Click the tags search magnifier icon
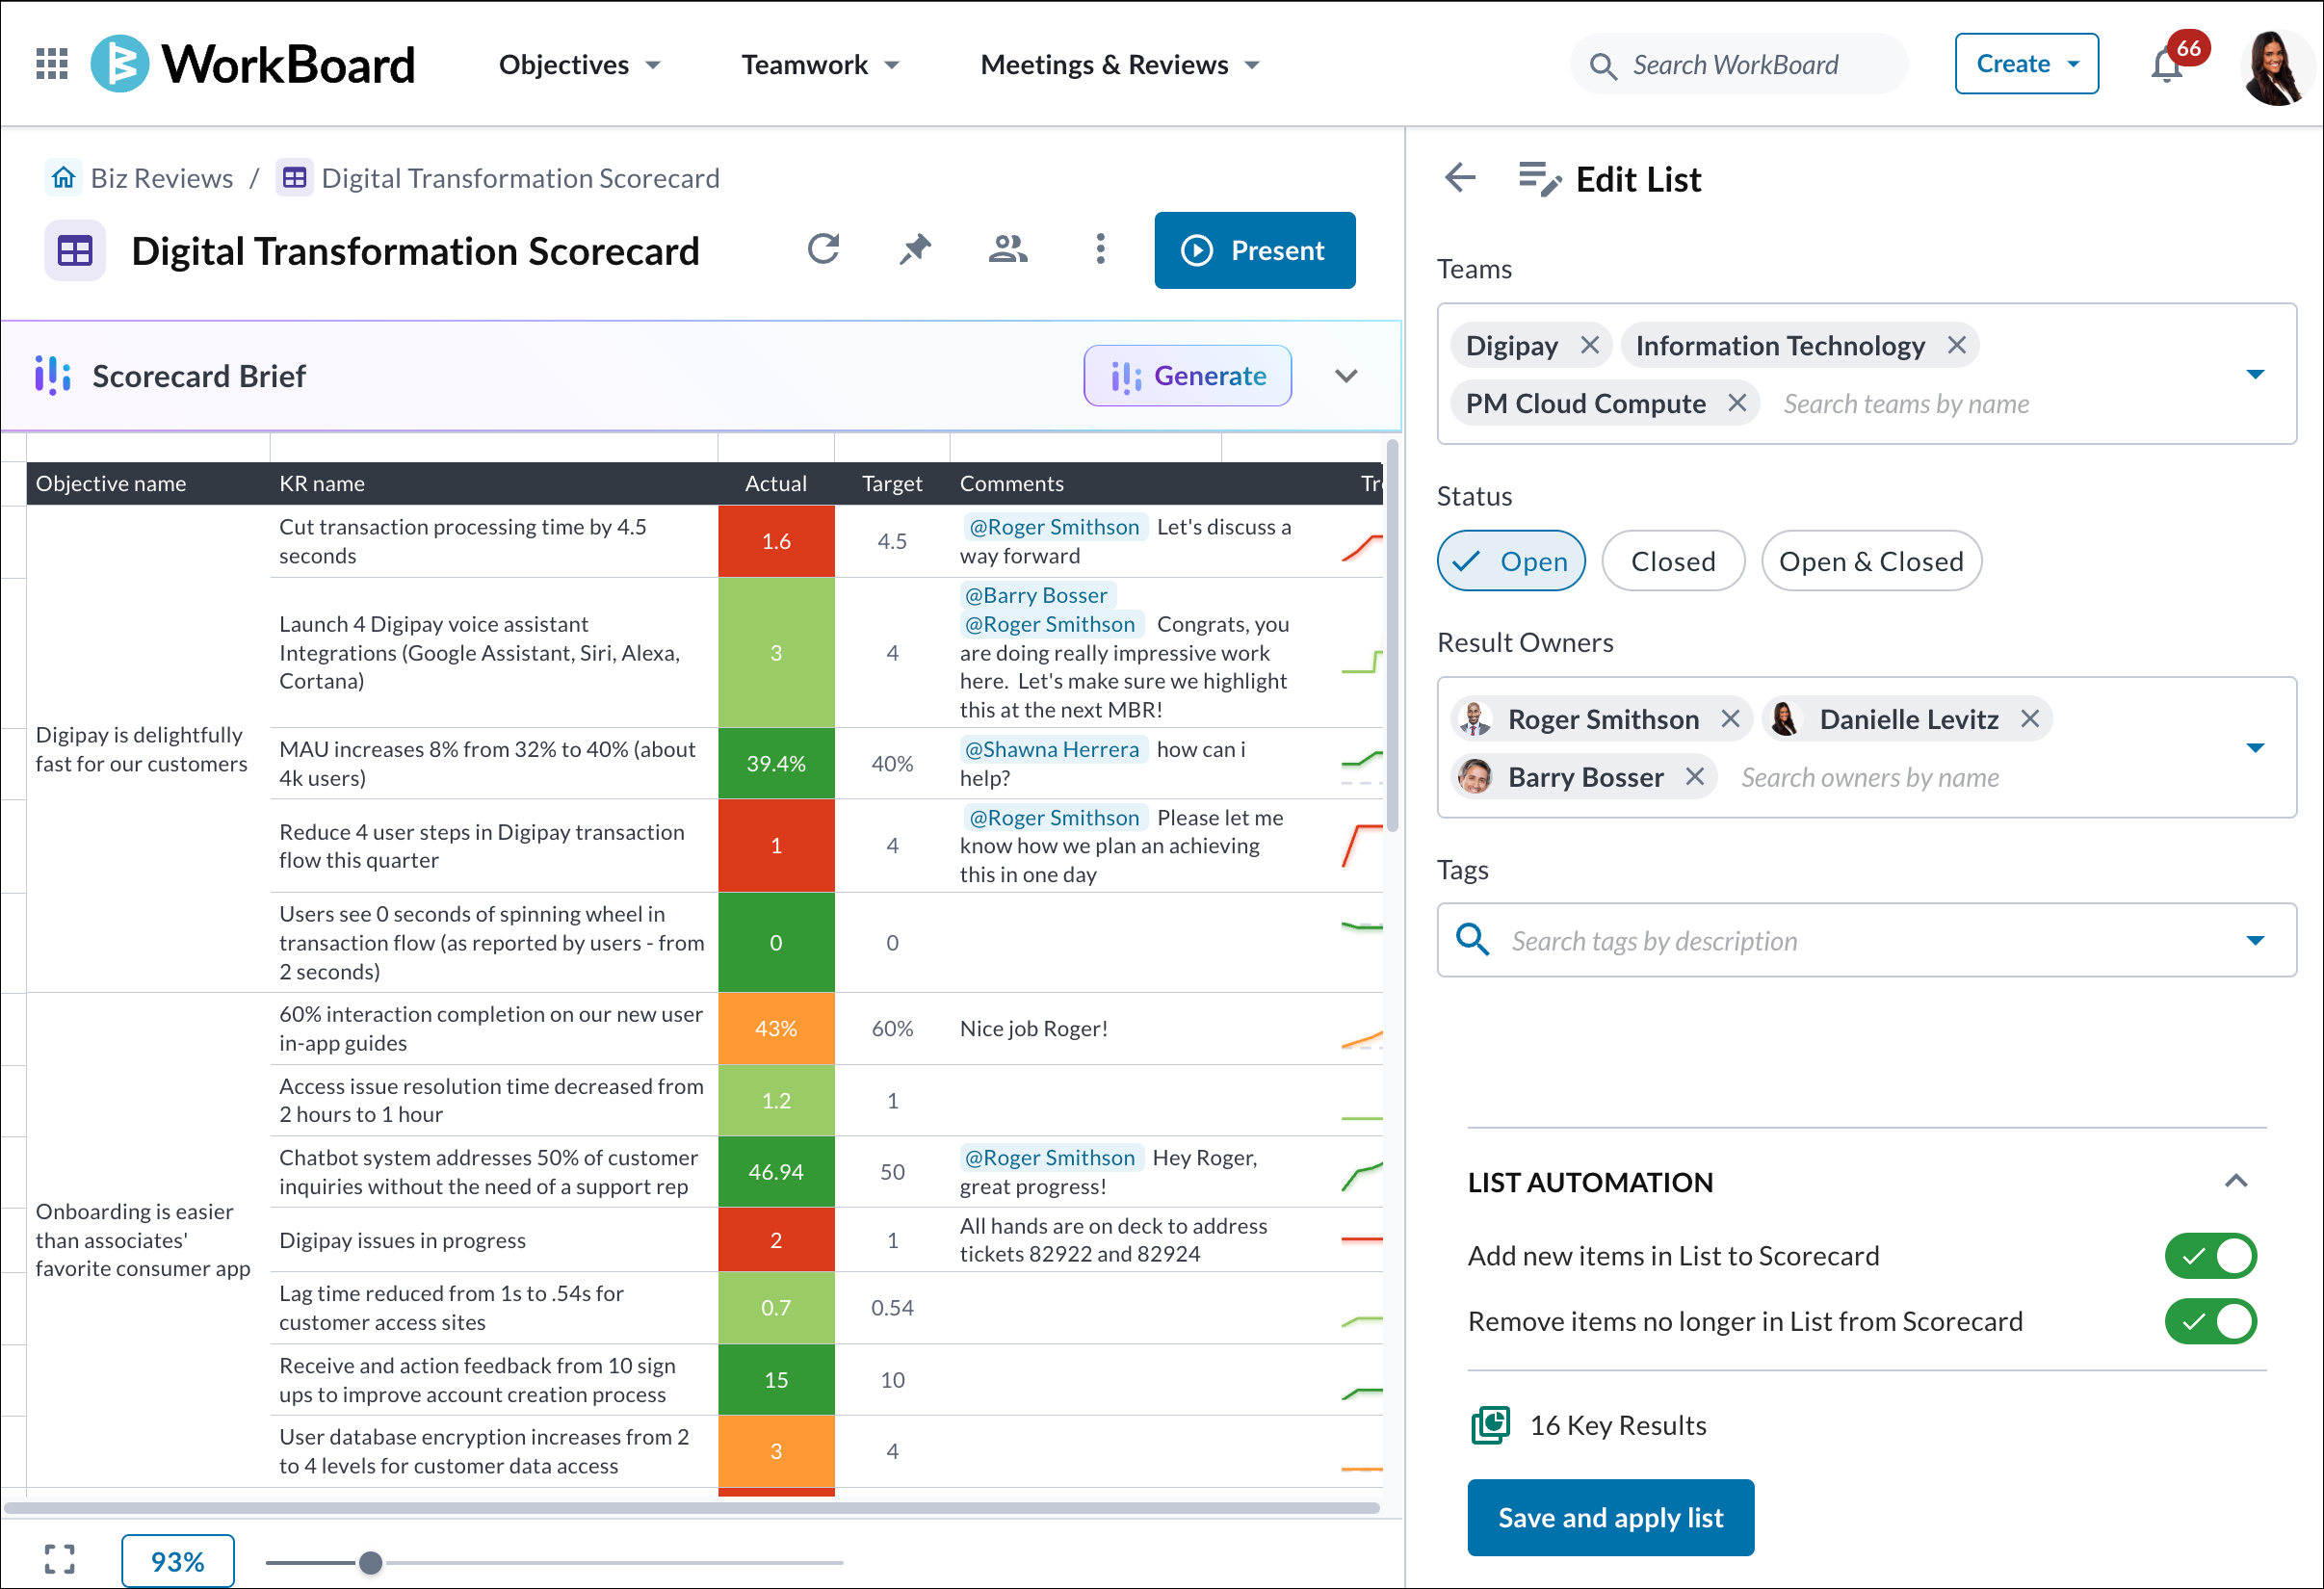The width and height of the screenshot is (2324, 1589). click(1472, 940)
